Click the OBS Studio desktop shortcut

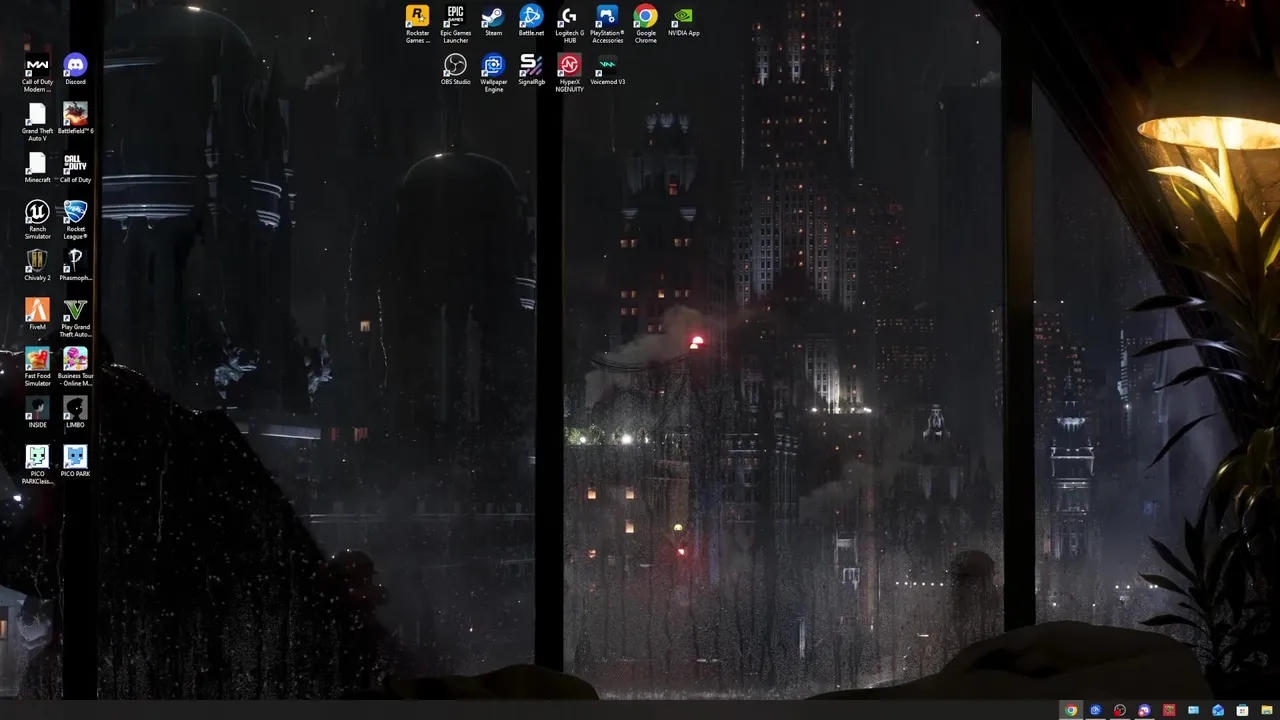[x=455, y=70]
